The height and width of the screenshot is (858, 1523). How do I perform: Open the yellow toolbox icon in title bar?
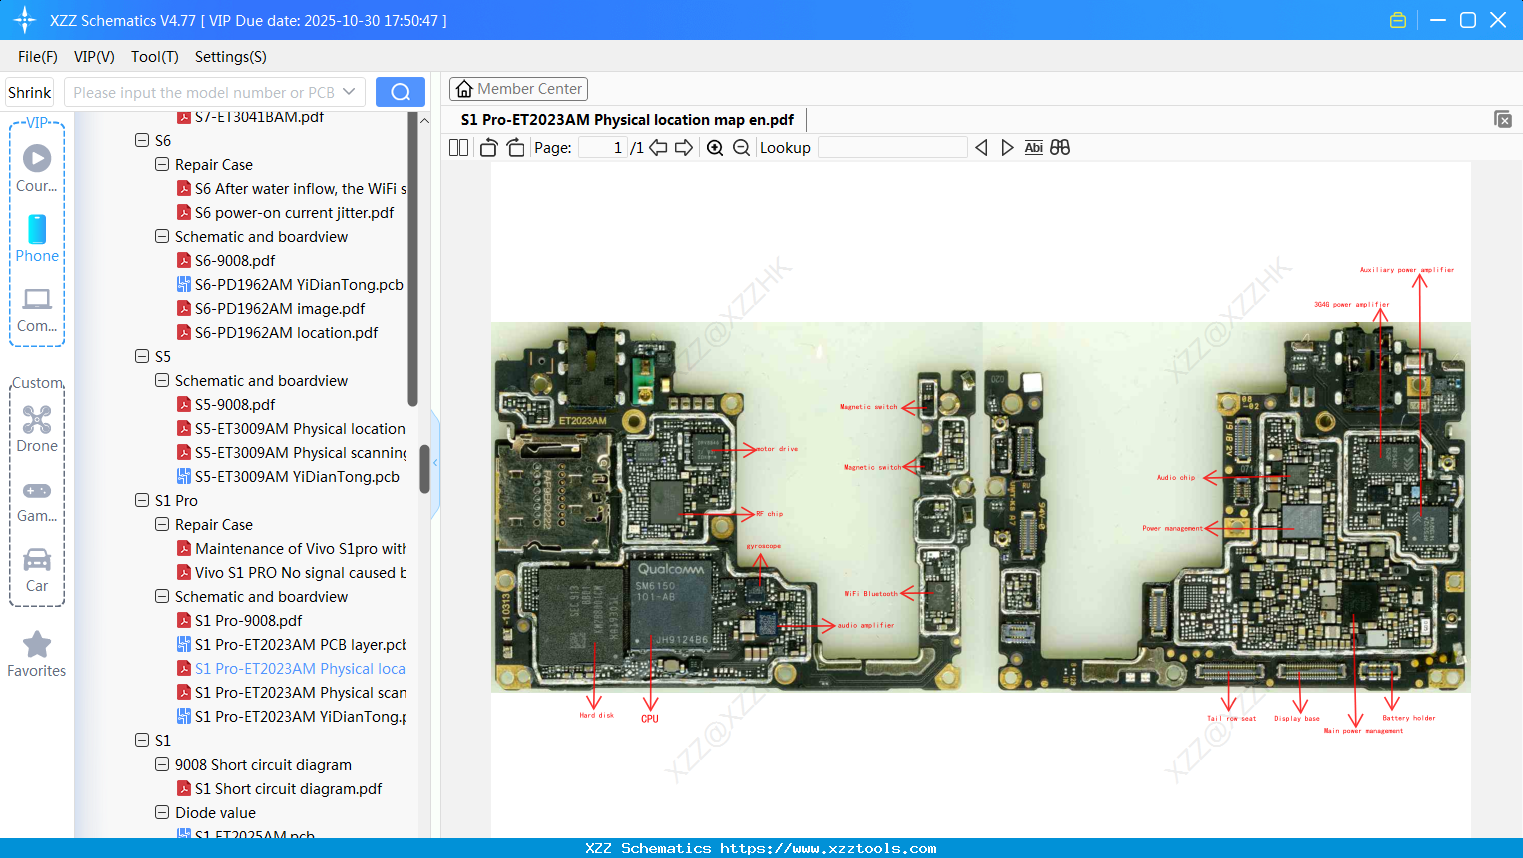[x=1398, y=20]
